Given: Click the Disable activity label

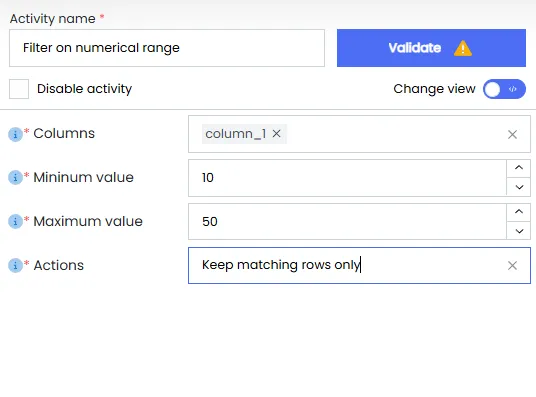Looking at the screenshot, I should coord(84,89).
